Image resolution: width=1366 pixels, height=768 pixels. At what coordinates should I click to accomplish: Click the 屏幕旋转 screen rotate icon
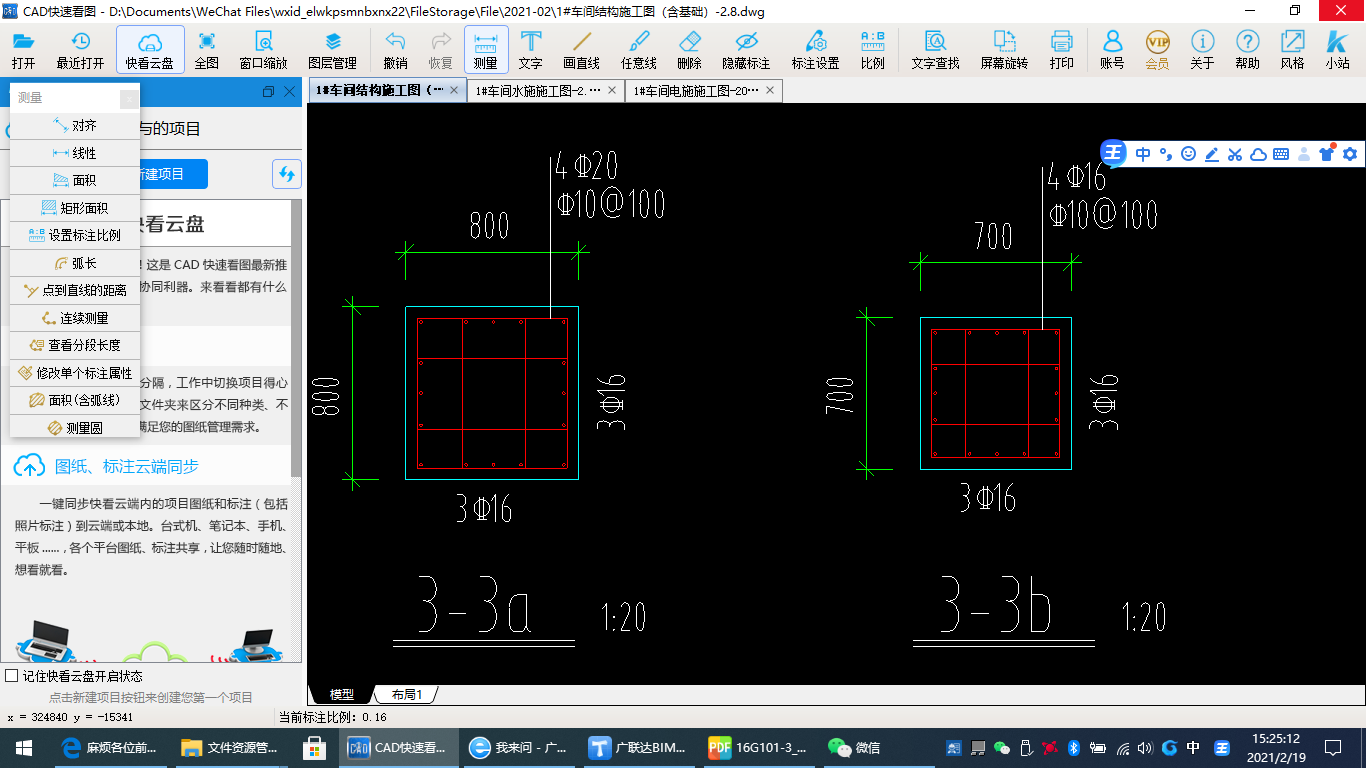tap(1004, 50)
